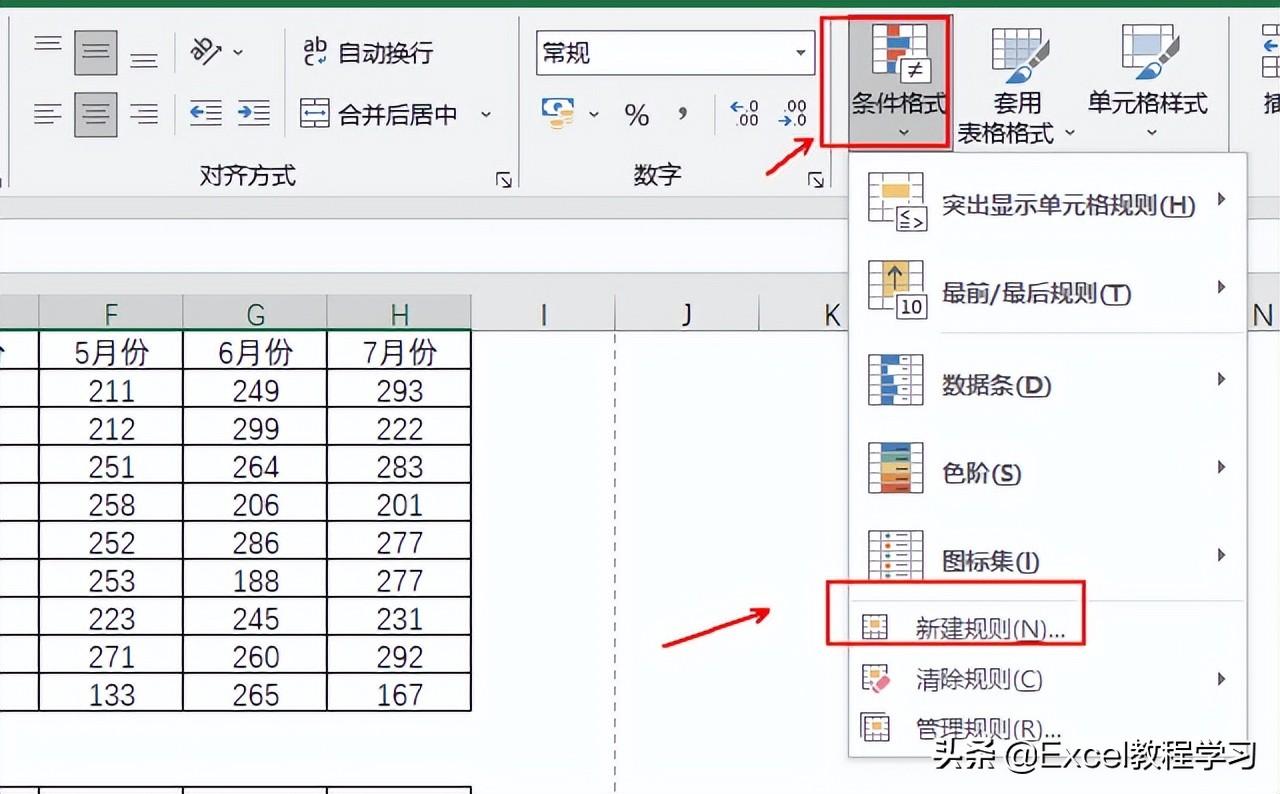Select the cell containing 286
This screenshot has height=794, width=1280.
(x=255, y=542)
